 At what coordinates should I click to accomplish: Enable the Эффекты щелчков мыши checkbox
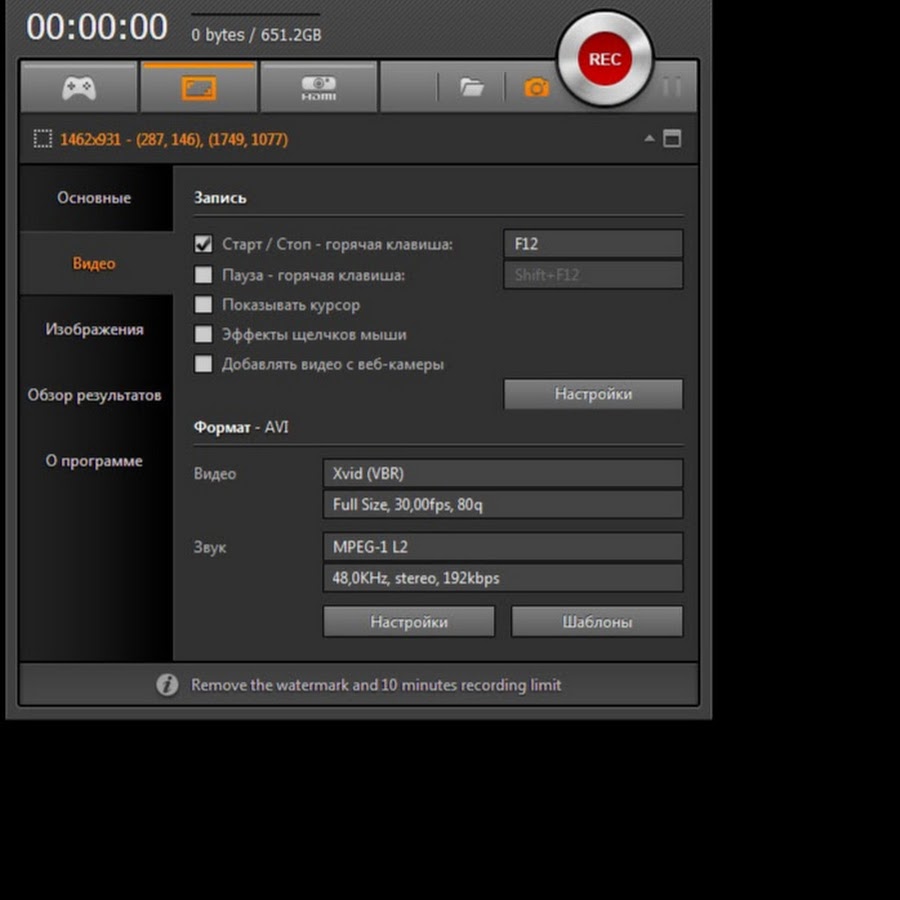click(x=204, y=334)
